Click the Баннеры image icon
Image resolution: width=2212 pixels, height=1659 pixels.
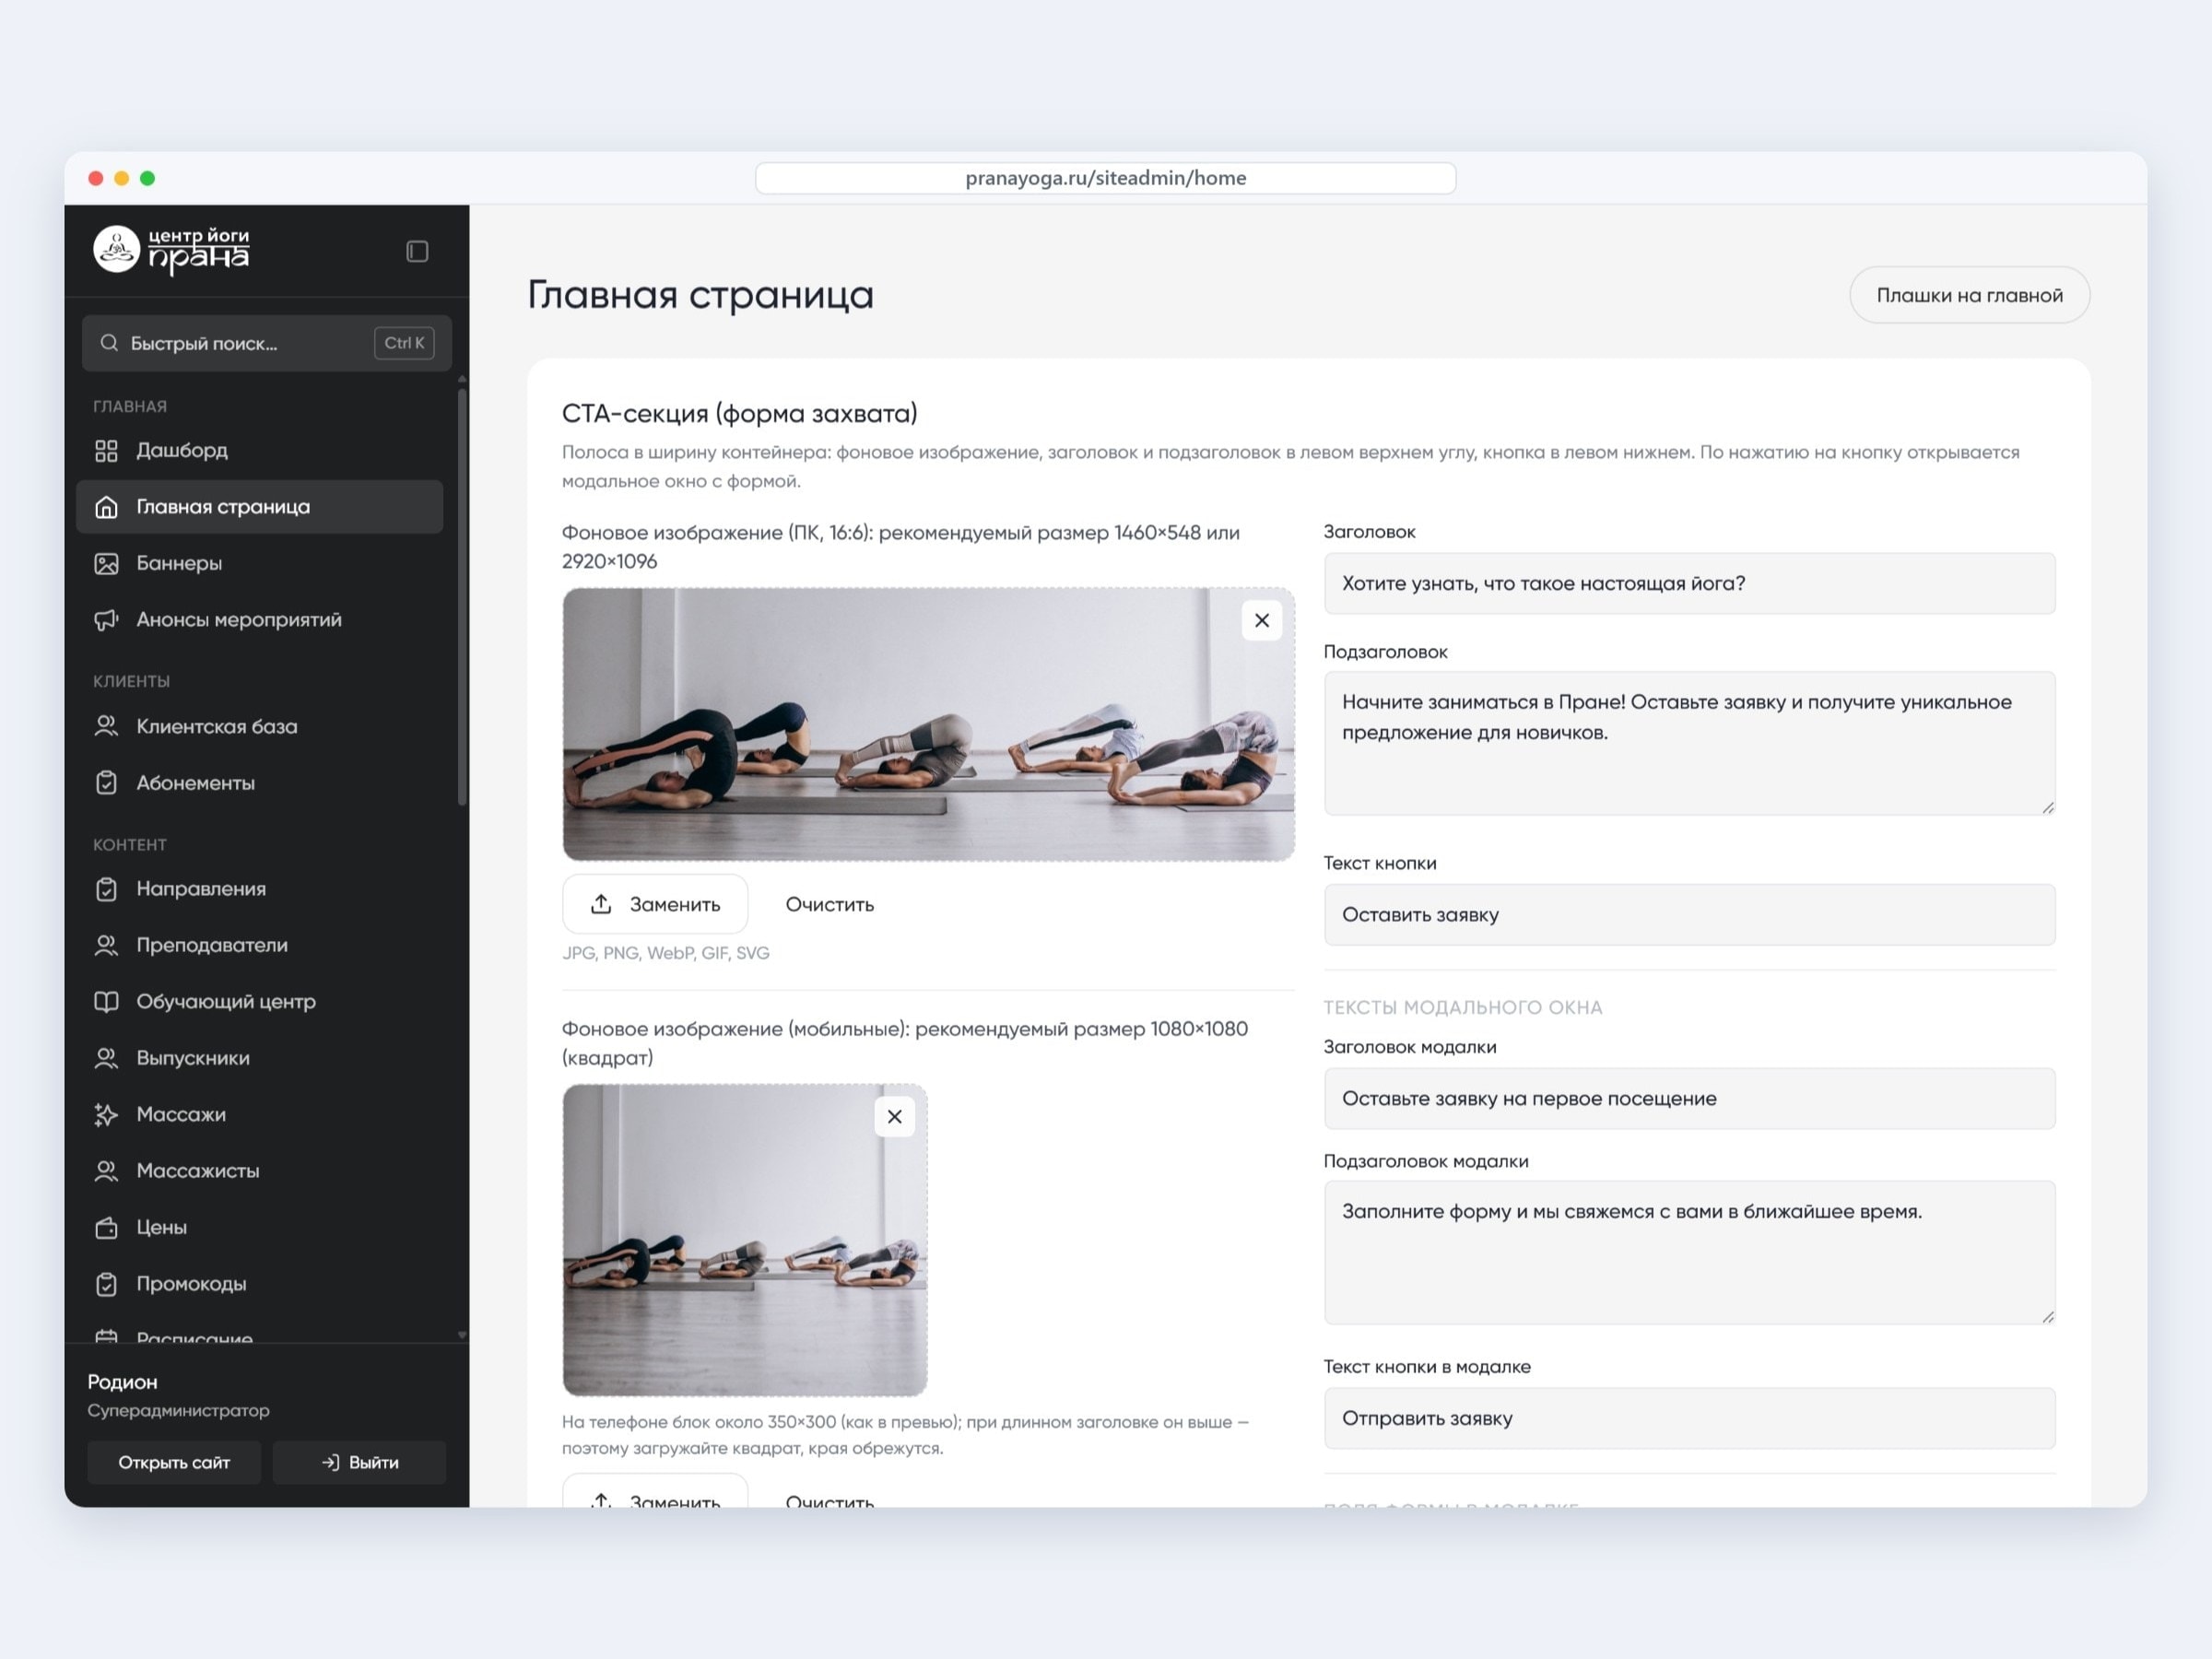click(106, 564)
